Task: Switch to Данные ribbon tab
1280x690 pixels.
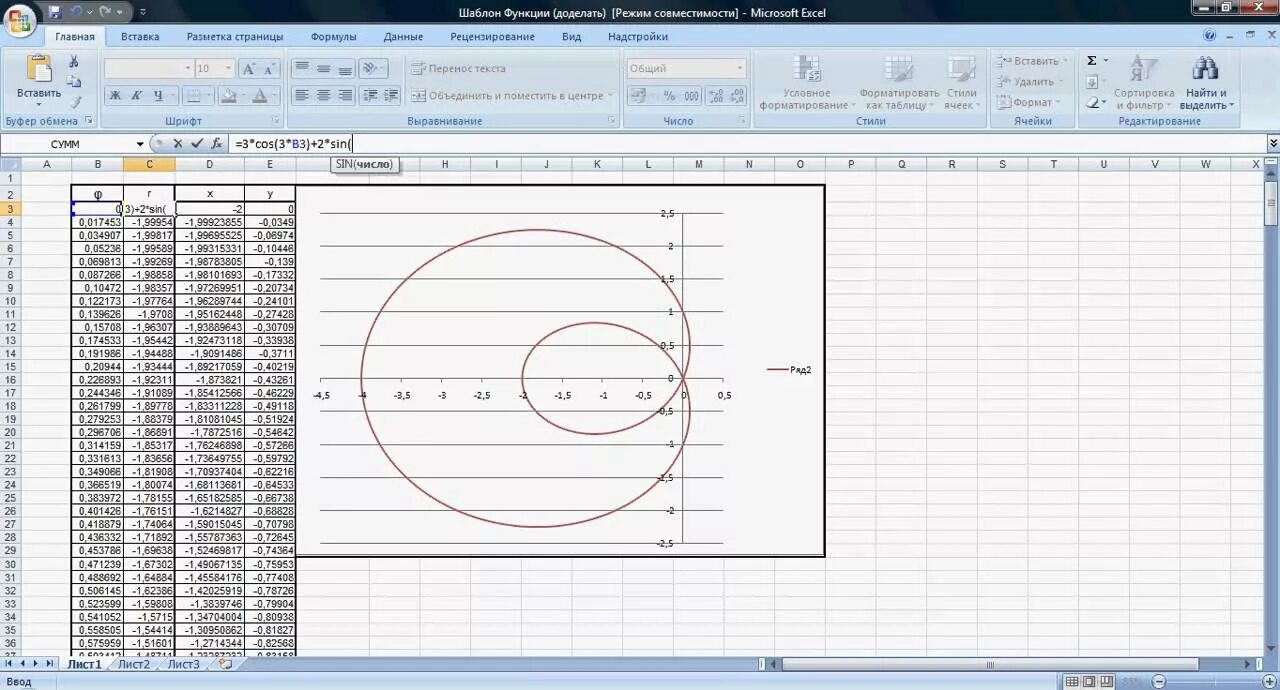Action: pyautogui.click(x=403, y=37)
